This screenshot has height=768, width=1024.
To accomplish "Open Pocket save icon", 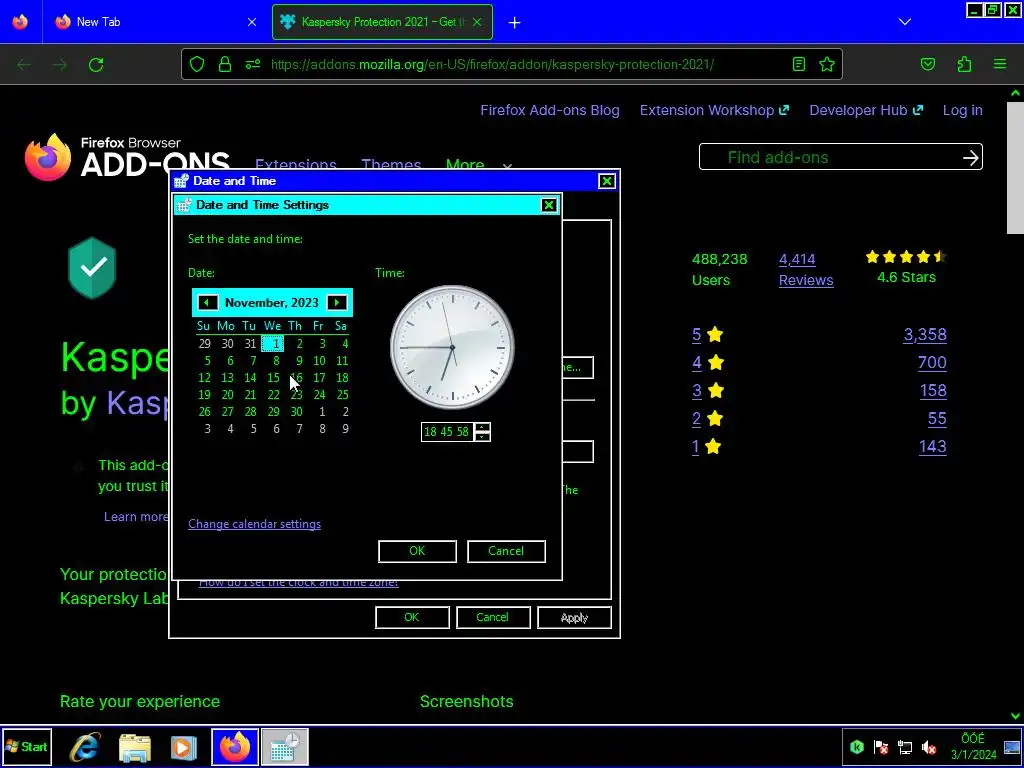I will point(928,64).
